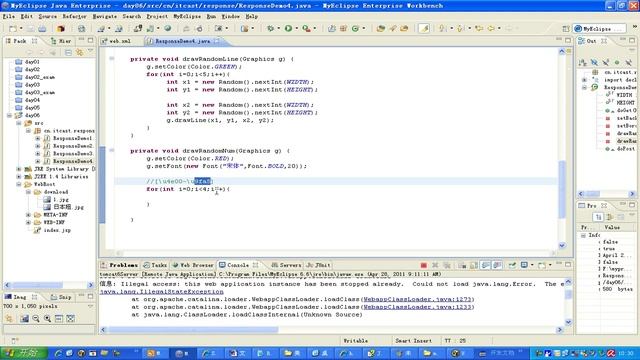The width and height of the screenshot is (640, 360).
Task: Click the Debug bug toolbar icon
Action: coord(270,29)
